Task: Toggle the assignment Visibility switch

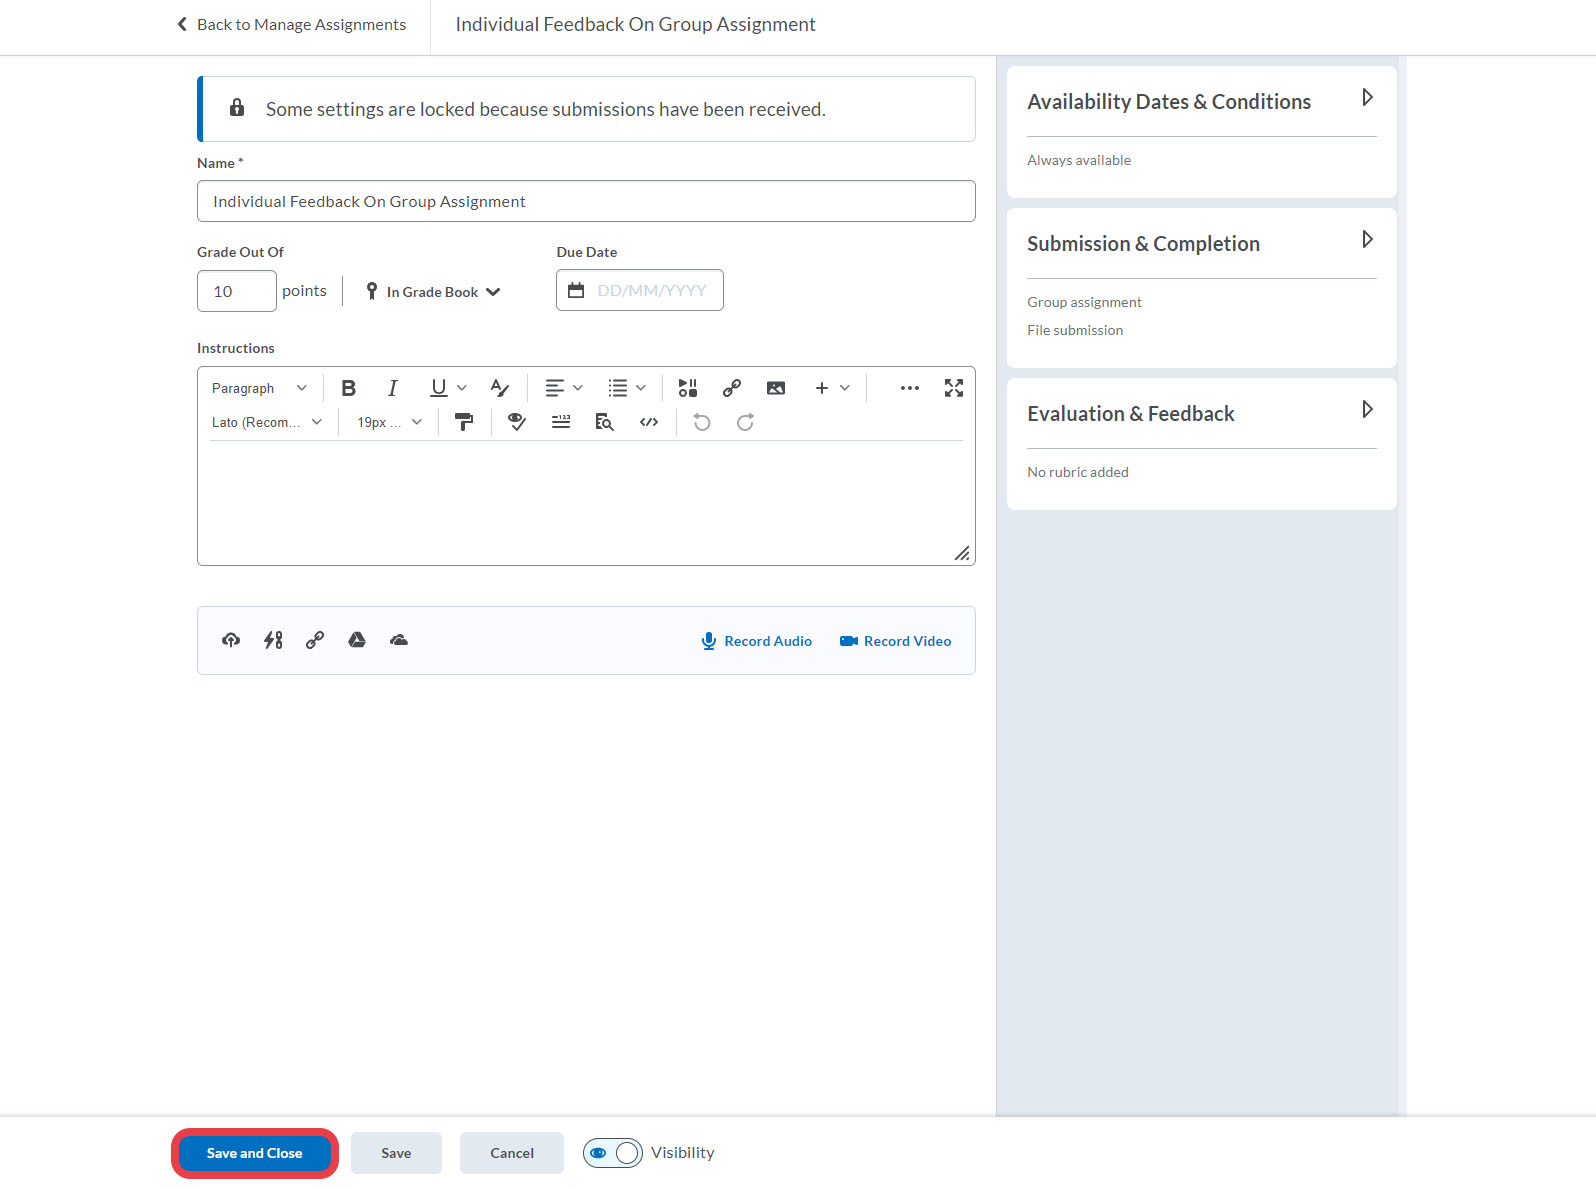Action: pyautogui.click(x=613, y=1153)
